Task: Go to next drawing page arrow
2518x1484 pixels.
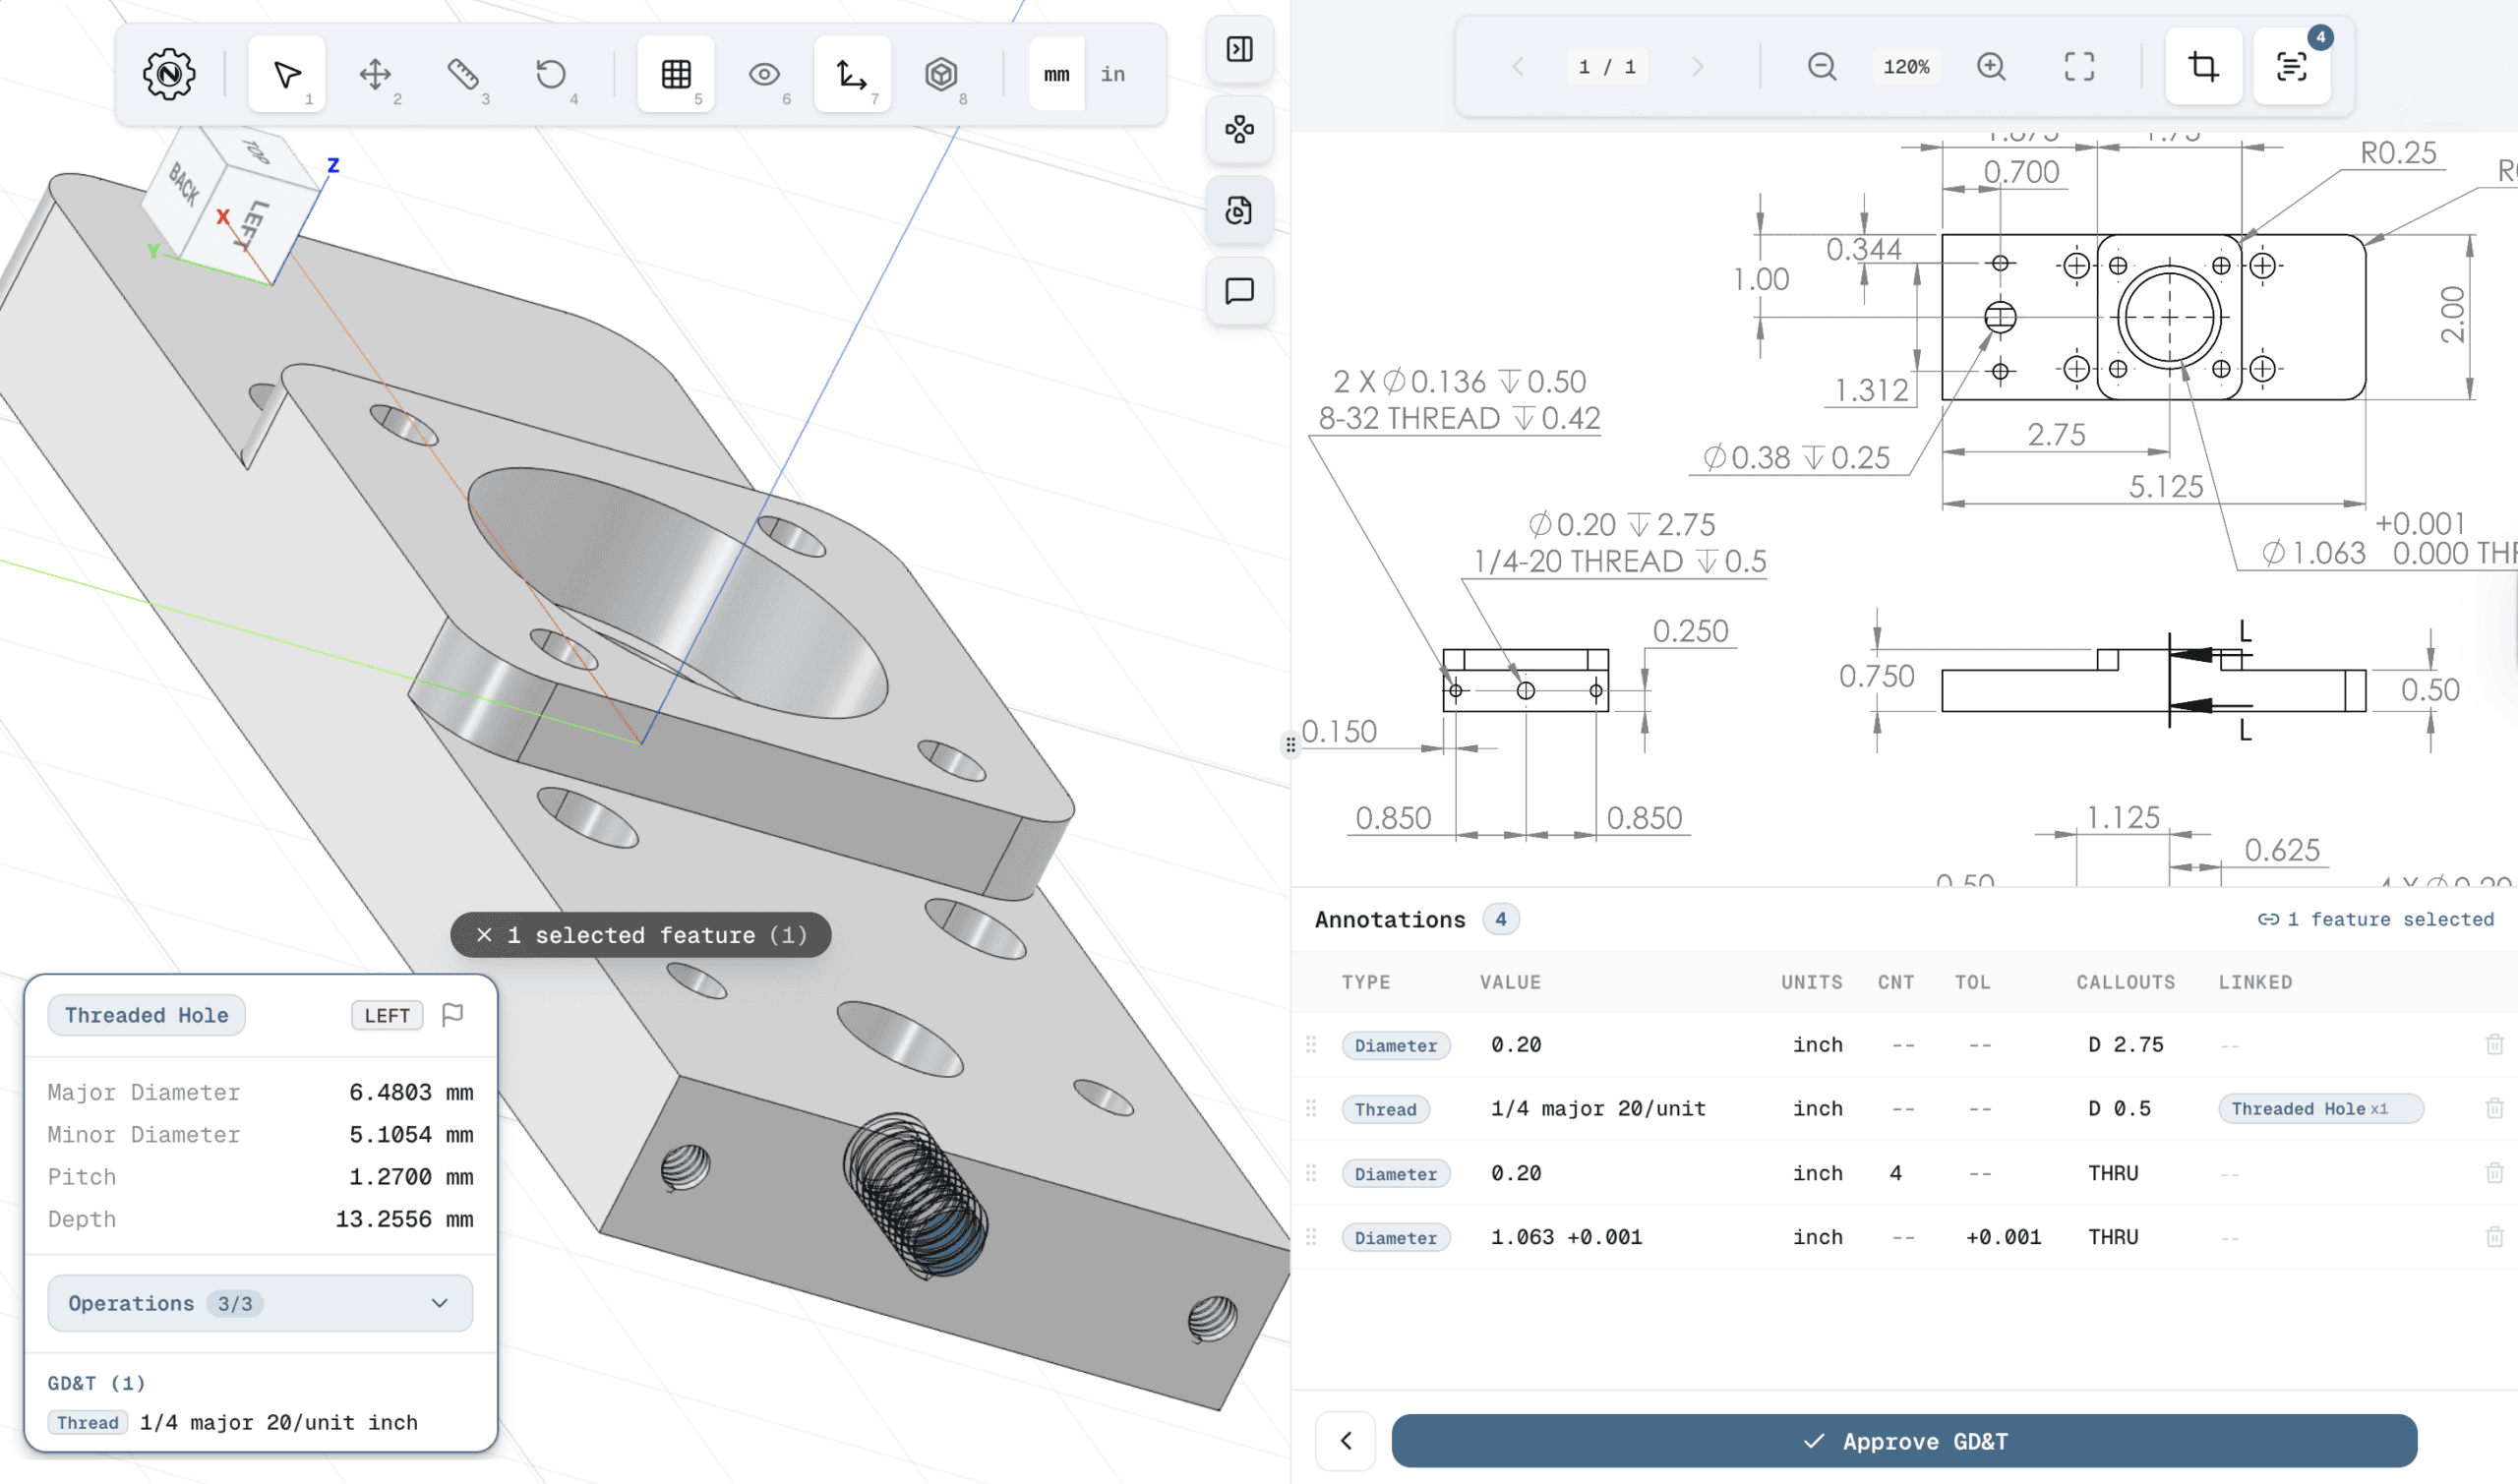Action: coord(1697,67)
